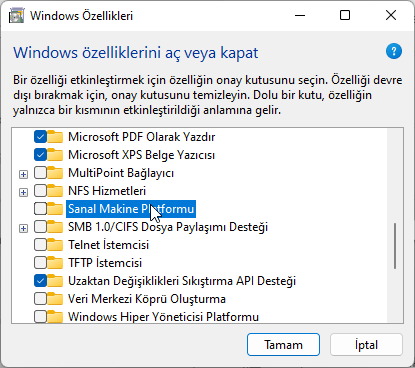
Task: Select Telnet İstemcisi label
Action: pos(108,245)
